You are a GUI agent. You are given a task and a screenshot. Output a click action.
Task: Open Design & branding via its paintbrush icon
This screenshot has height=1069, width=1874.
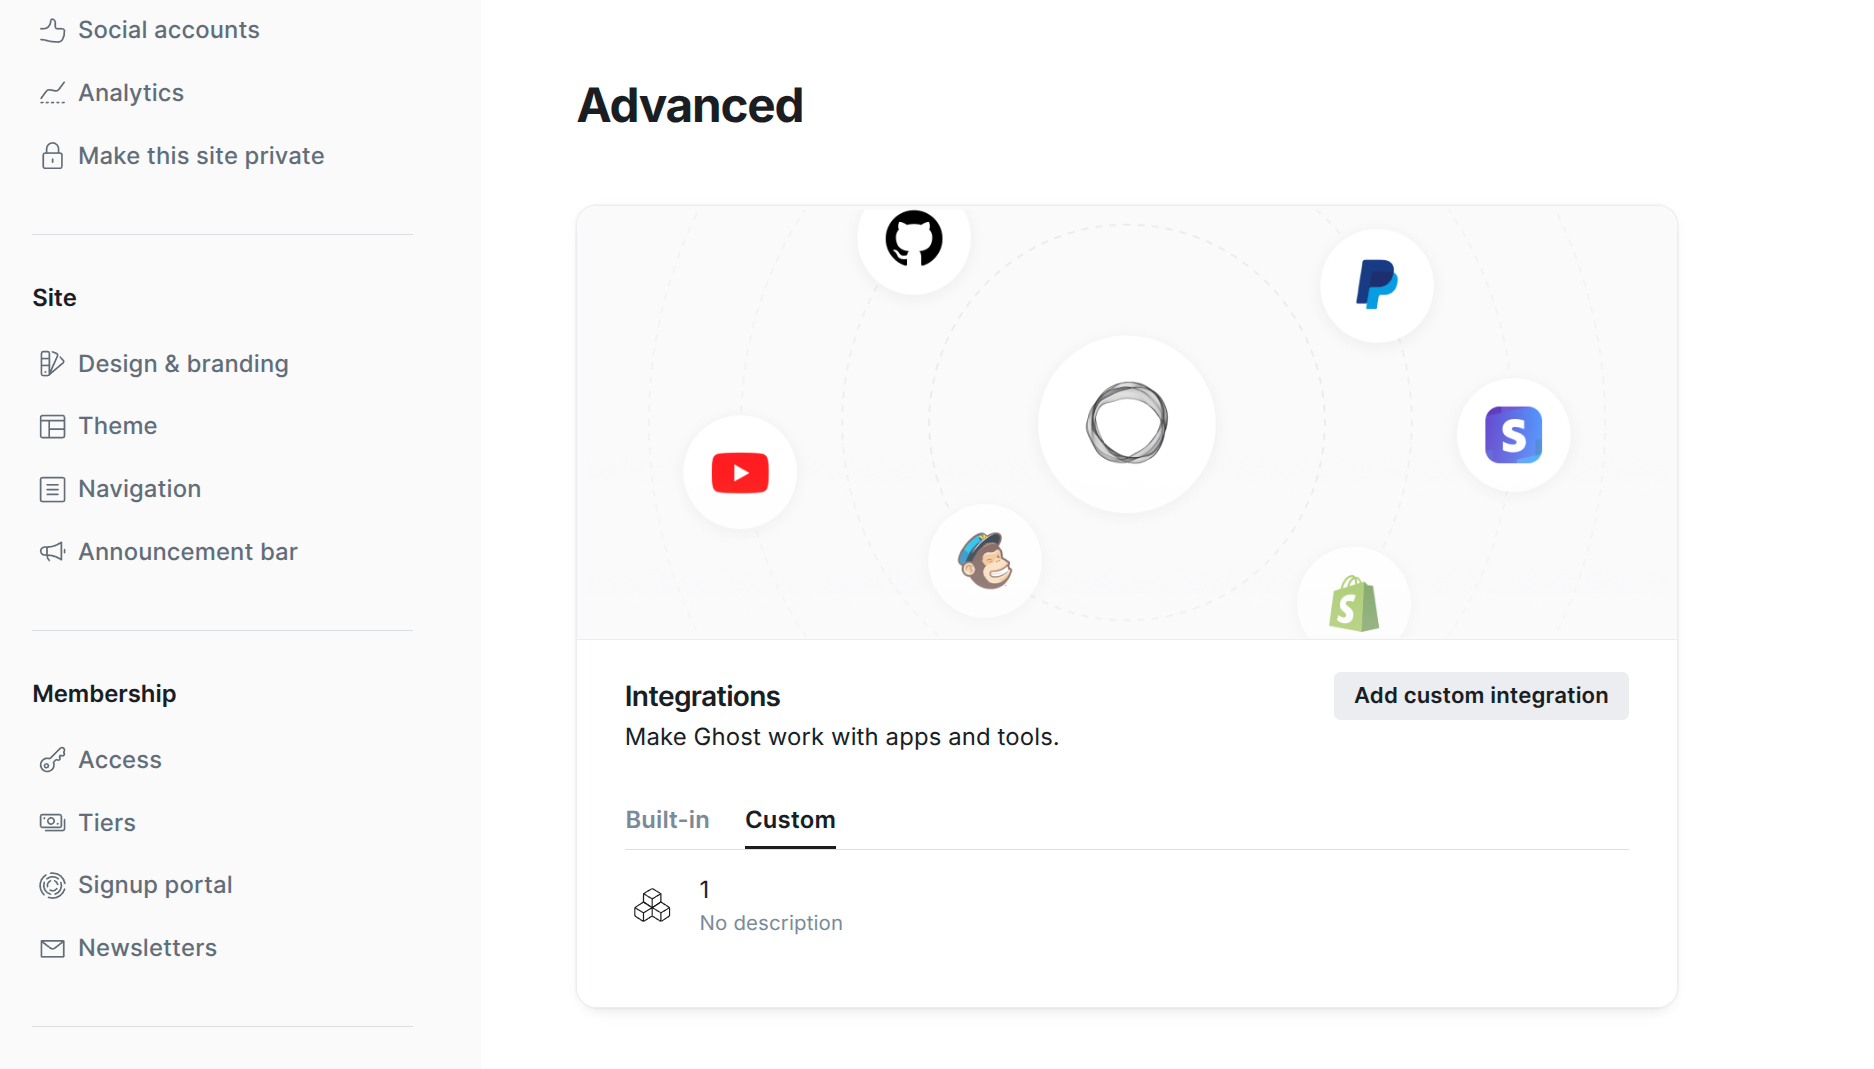(x=53, y=363)
